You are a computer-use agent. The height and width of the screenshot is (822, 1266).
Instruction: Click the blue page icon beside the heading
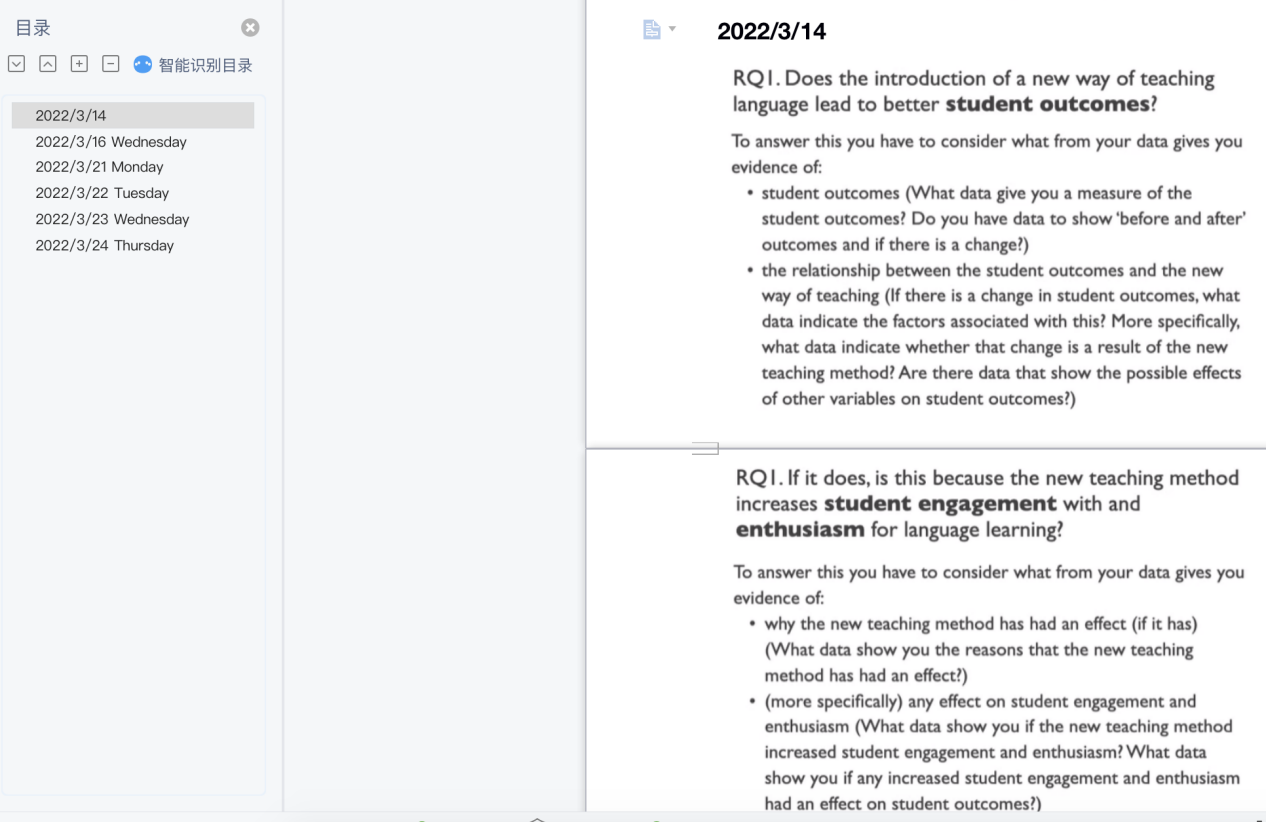[x=652, y=30]
